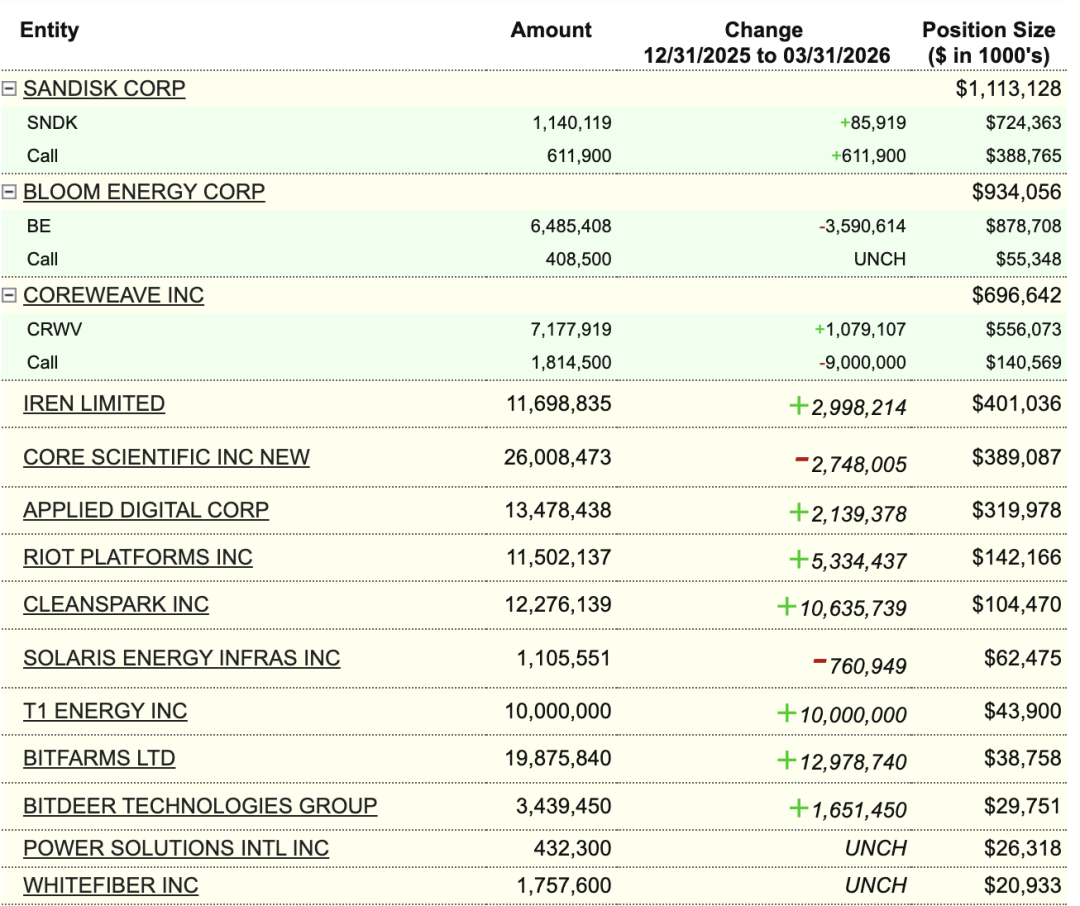Collapse the BLOOM ENERGY CORP group

coord(9,192)
